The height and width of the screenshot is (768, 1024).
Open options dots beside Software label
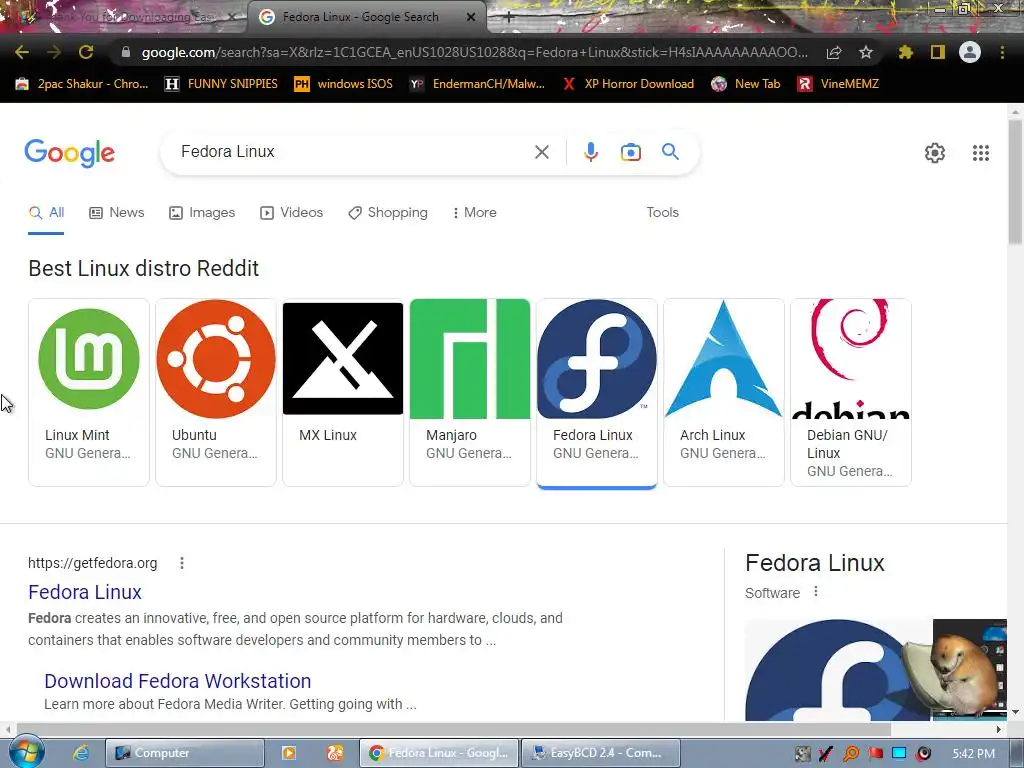tap(816, 592)
